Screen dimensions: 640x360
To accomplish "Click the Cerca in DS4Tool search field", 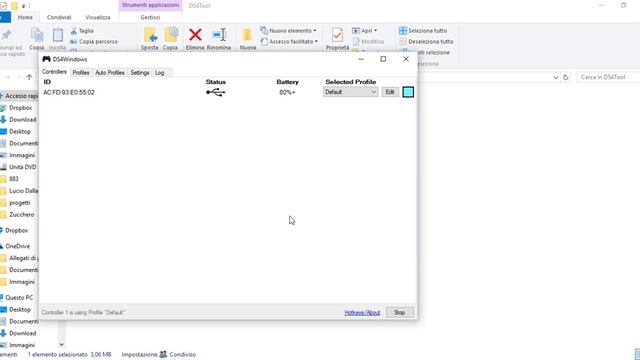I will coord(608,77).
